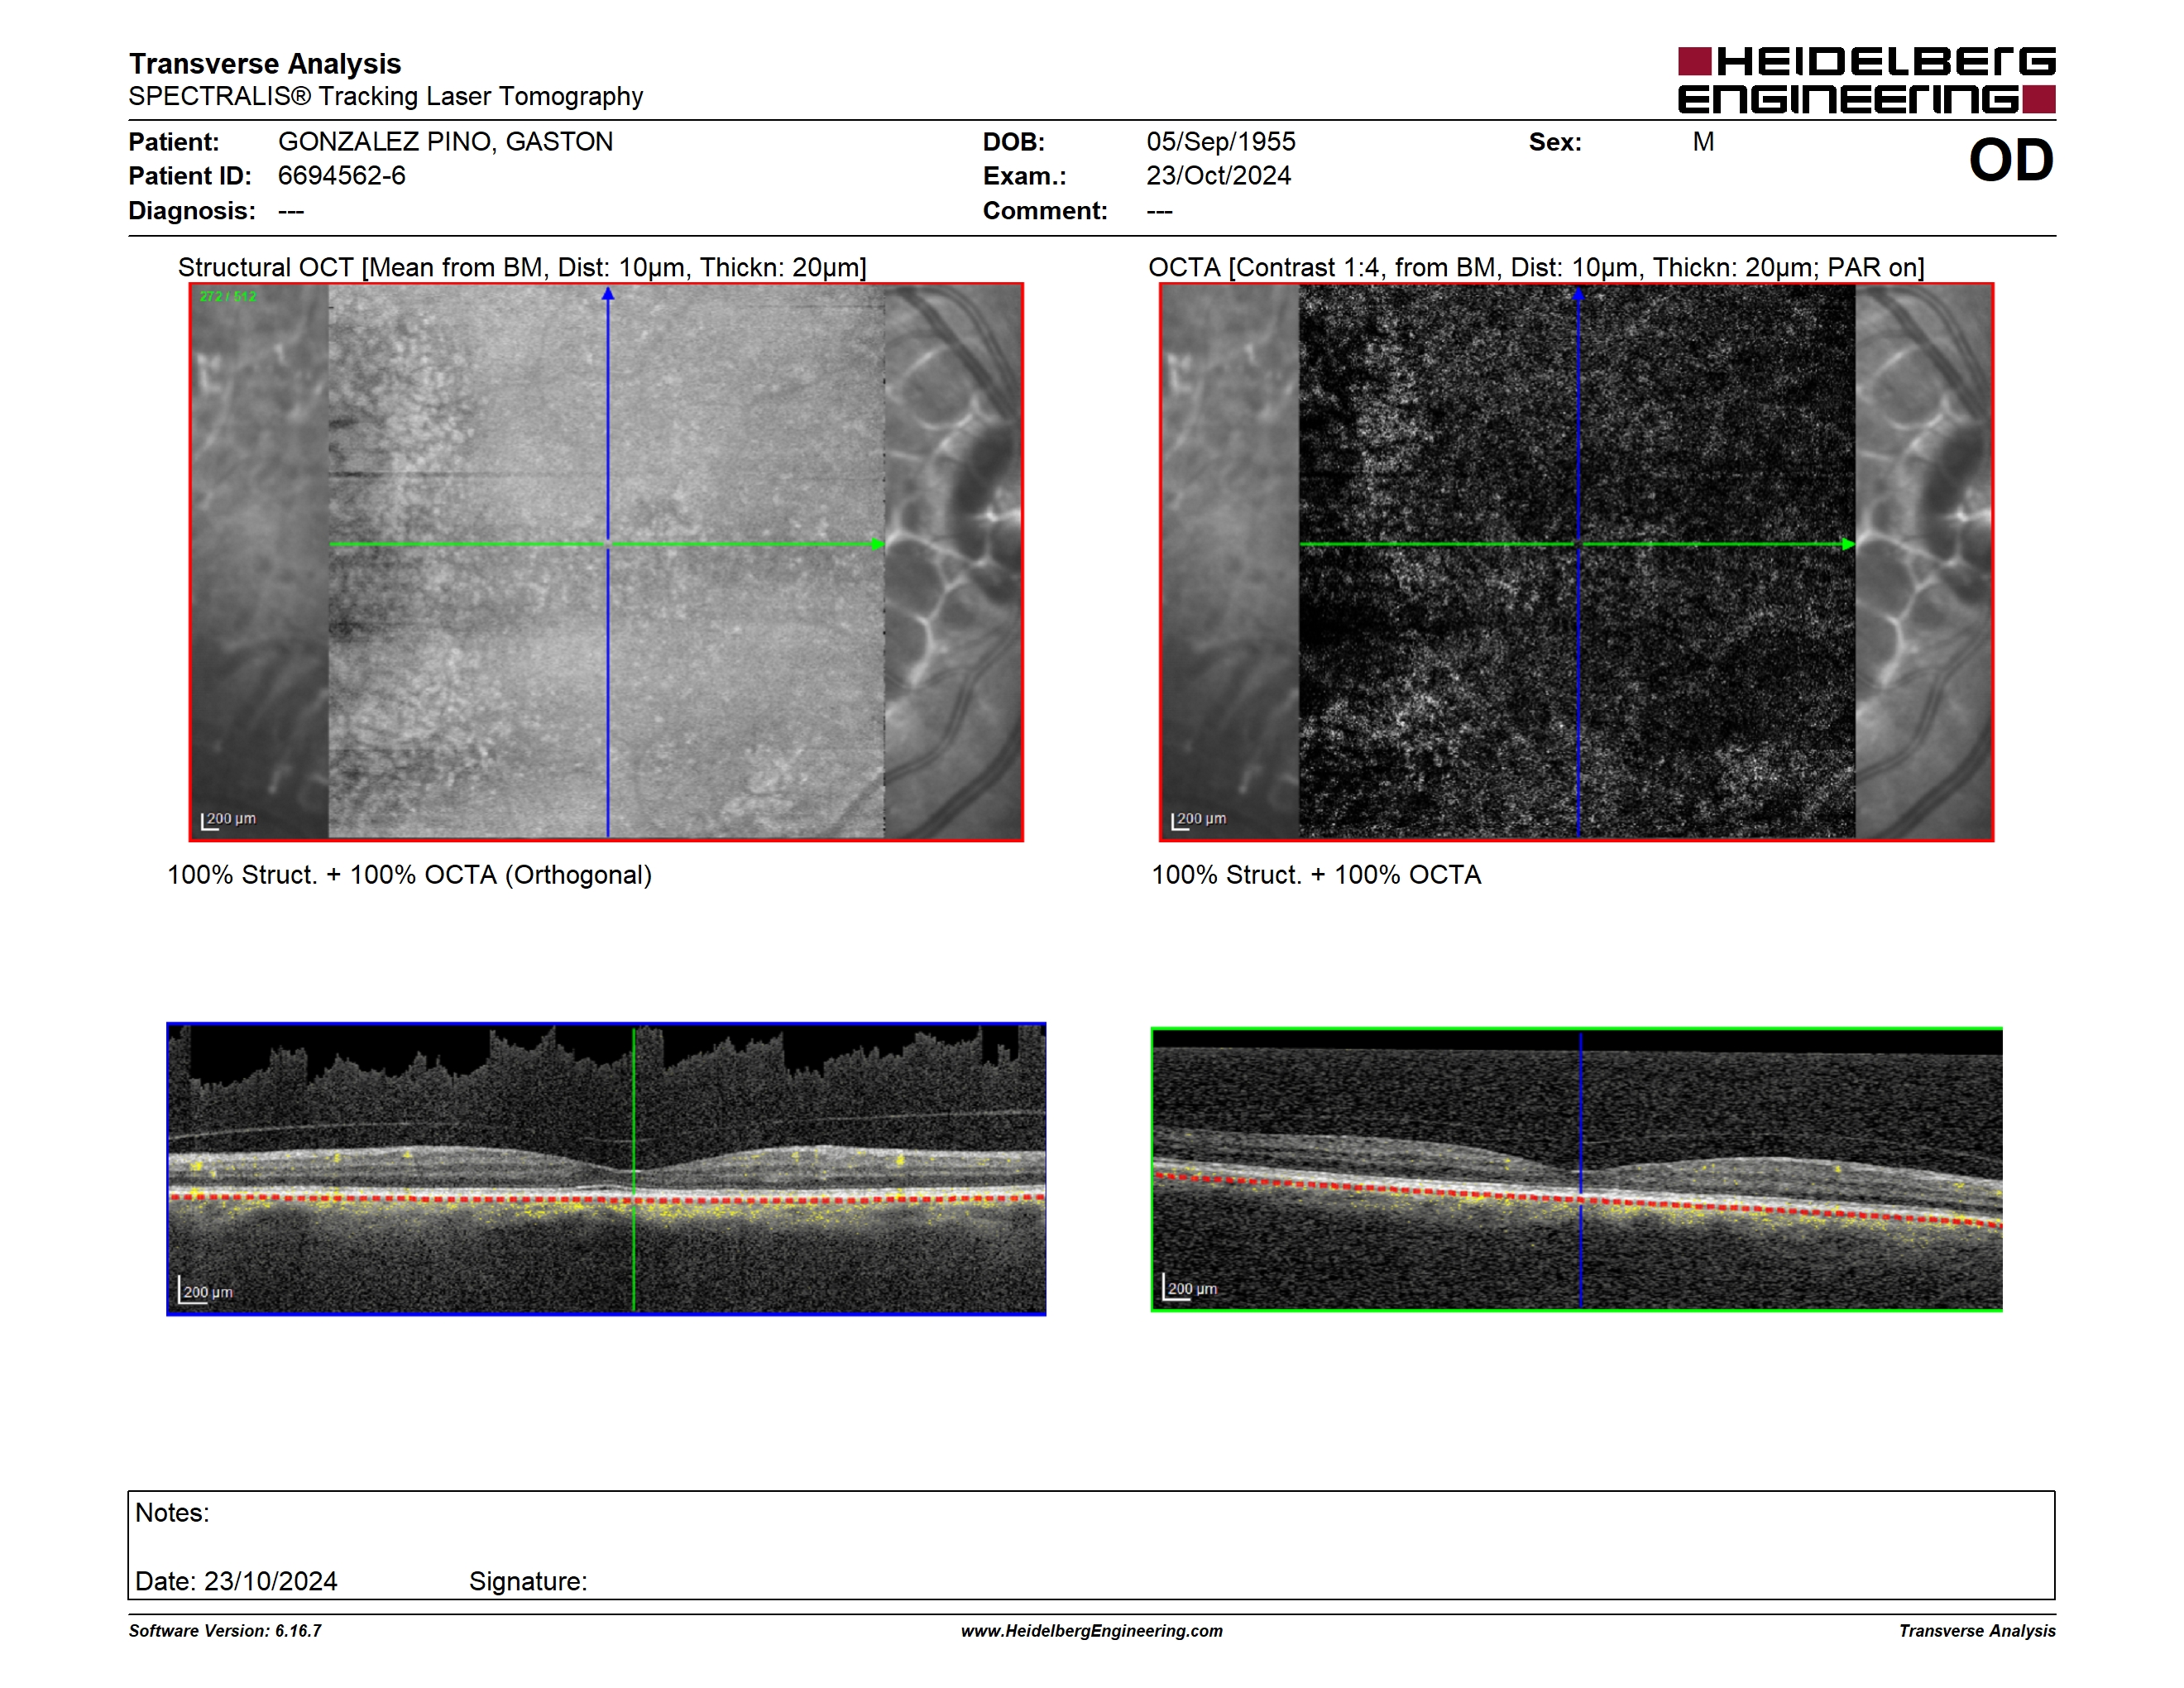This screenshot has width=2184, height=1688.
Task: Open the www.HeidelbergEngineering.com link
Action: click(1091, 1630)
